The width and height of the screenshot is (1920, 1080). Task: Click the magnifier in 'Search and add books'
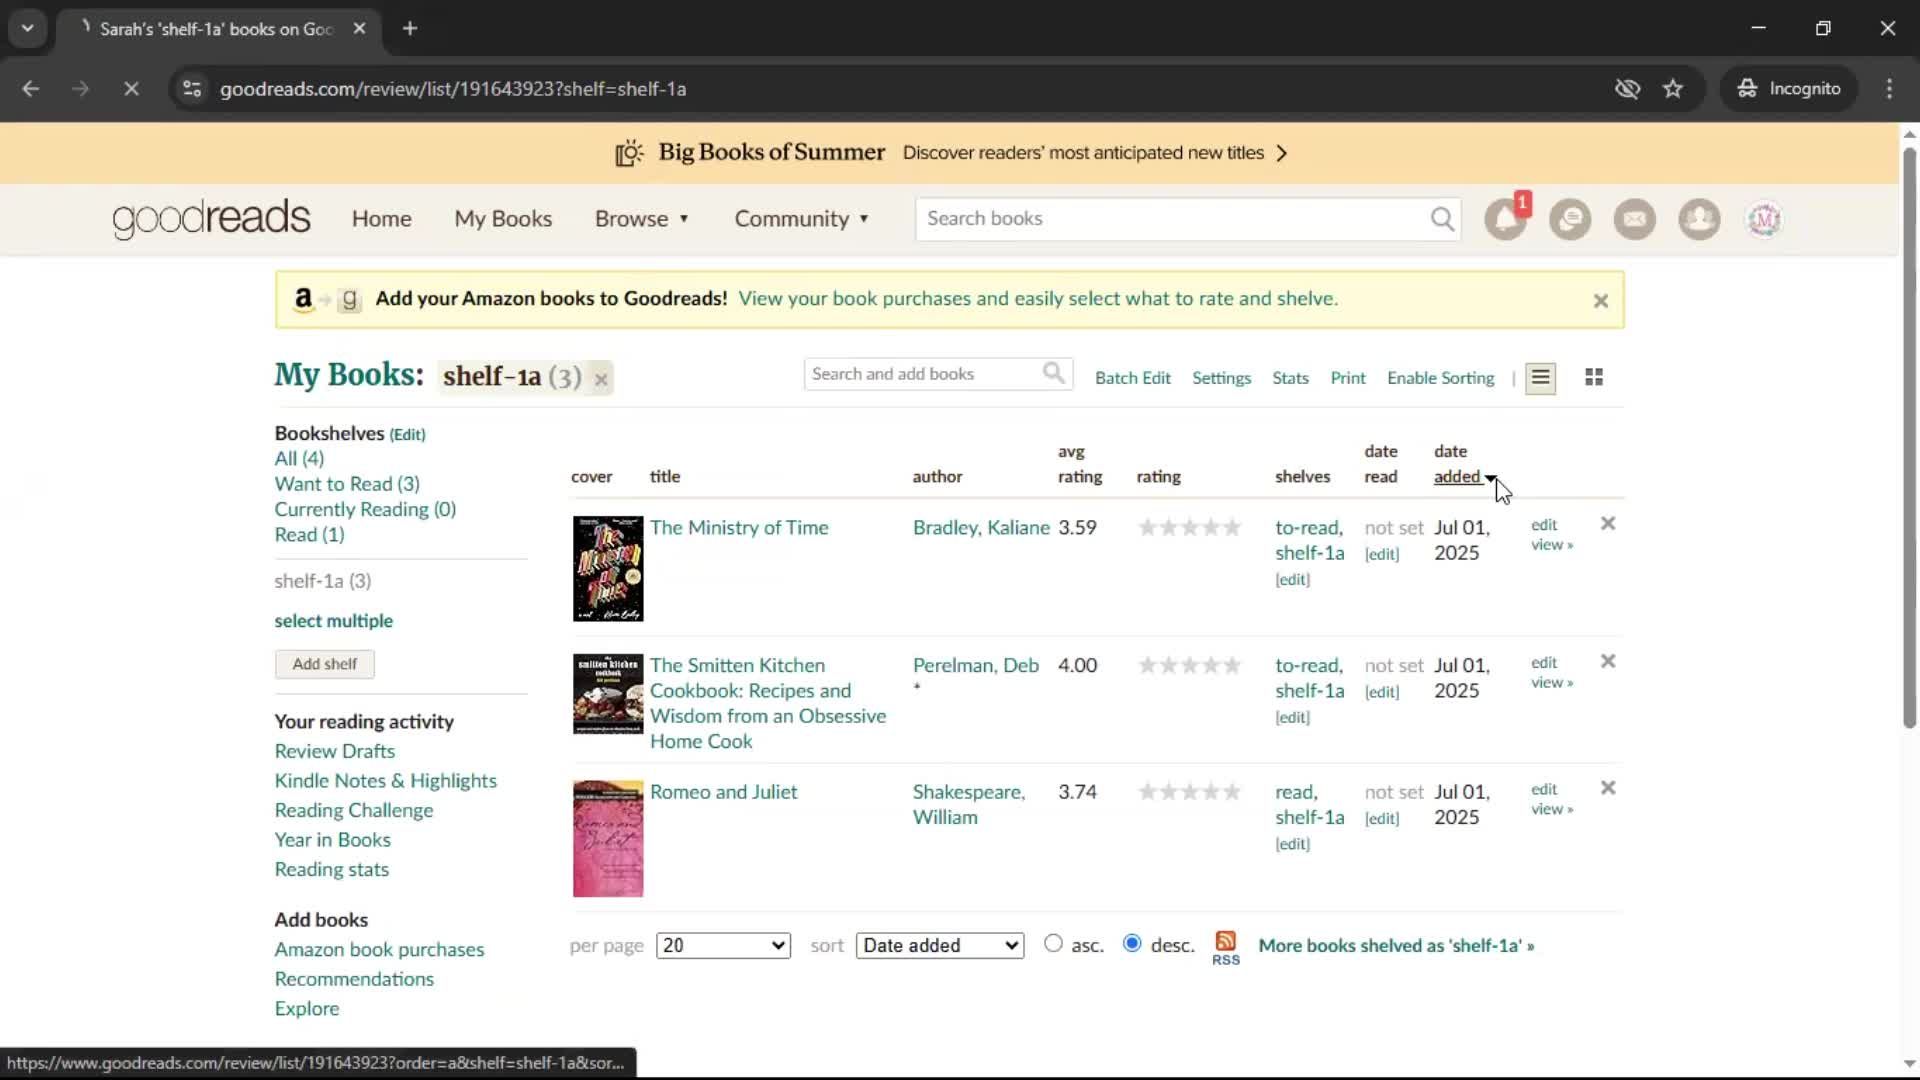(1054, 374)
